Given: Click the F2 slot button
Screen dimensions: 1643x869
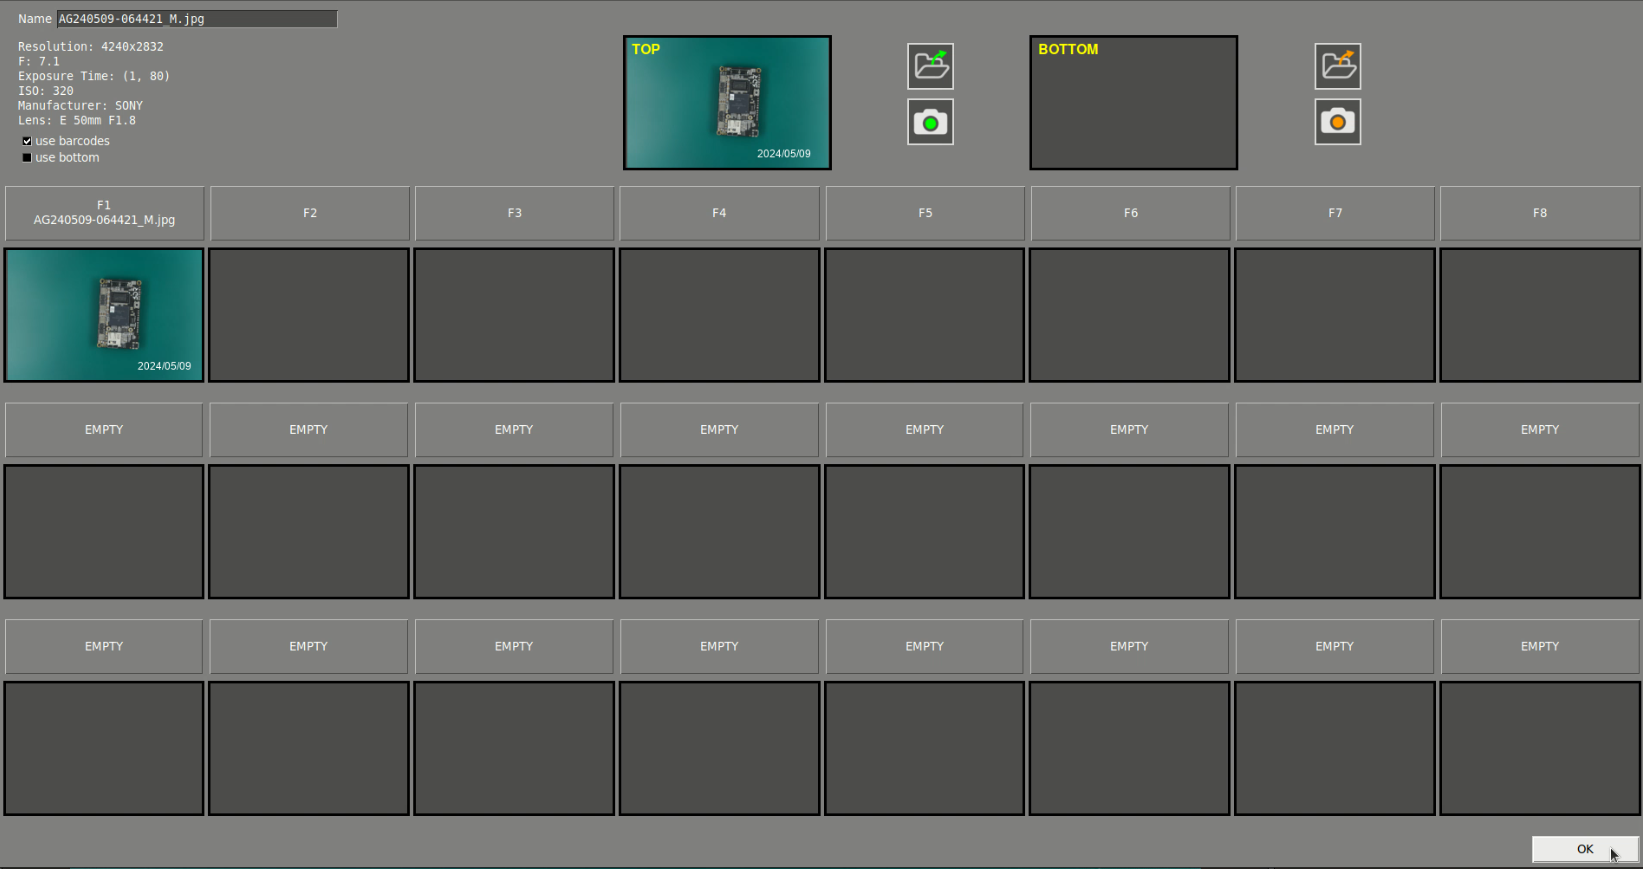Looking at the screenshot, I should [309, 213].
